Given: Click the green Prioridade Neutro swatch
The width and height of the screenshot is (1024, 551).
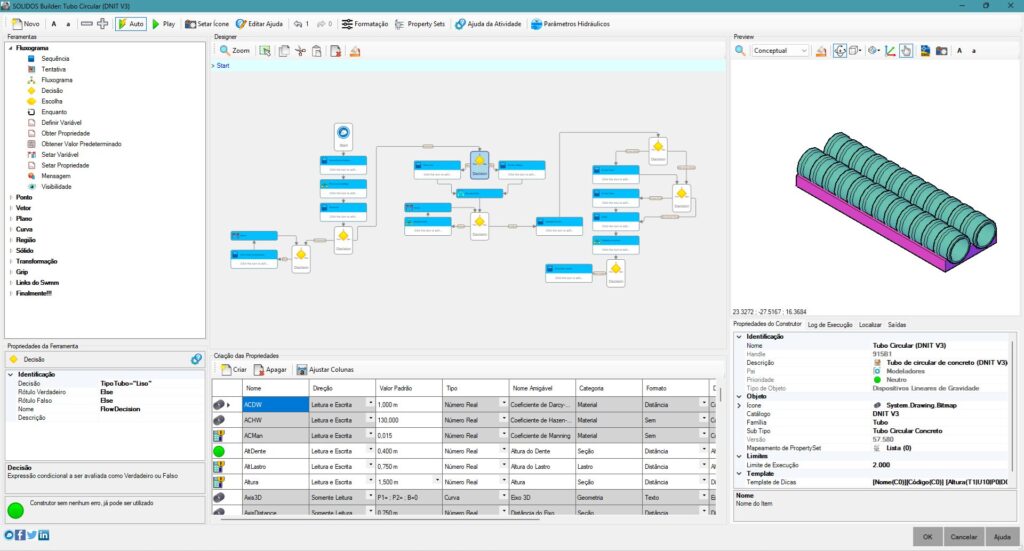Looking at the screenshot, I should tap(877, 379).
